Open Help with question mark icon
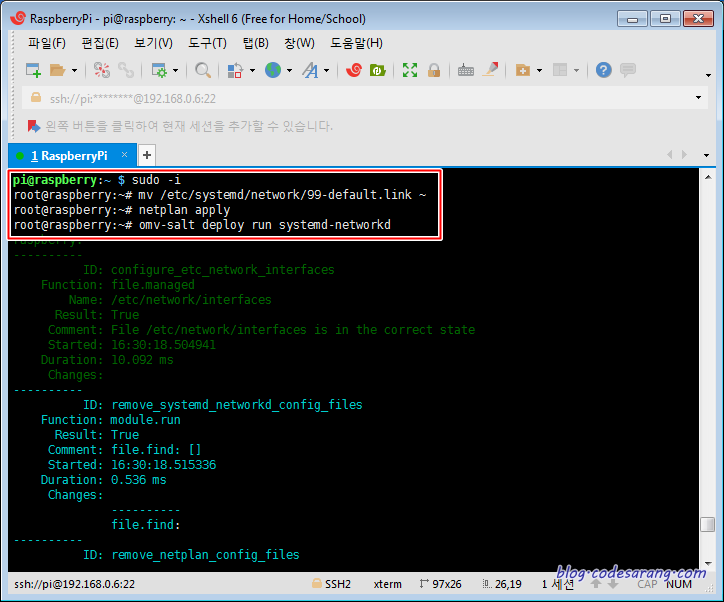Image resolution: width=724 pixels, height=602 pixels. pos(603,70)
